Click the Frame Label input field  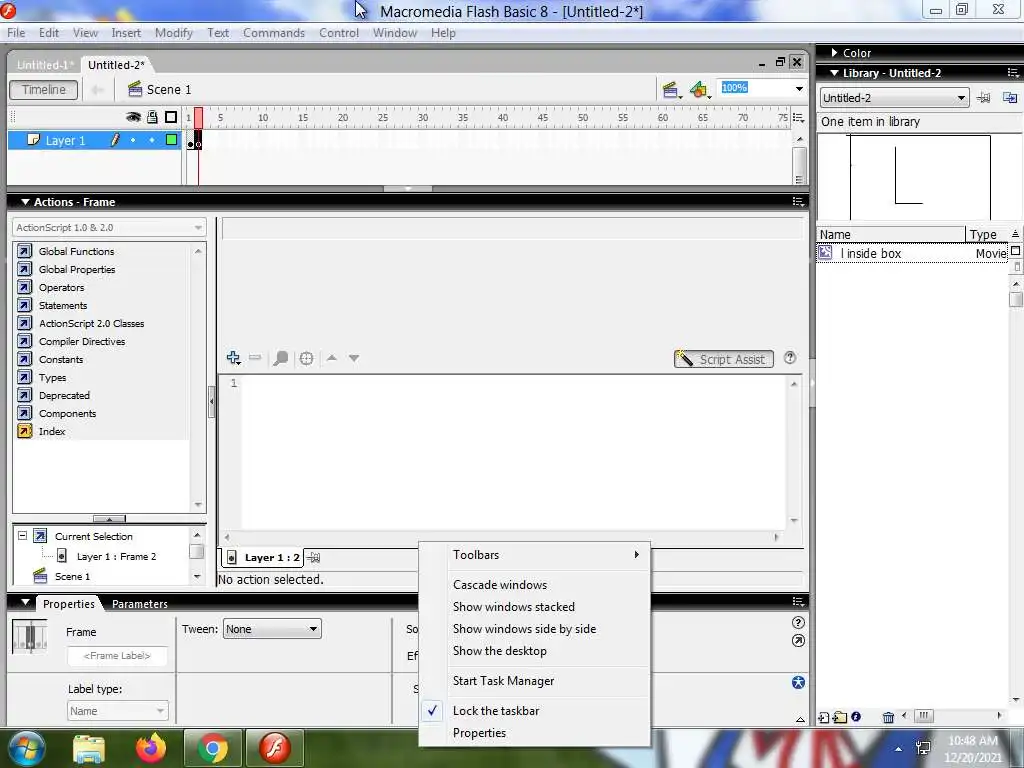[x=118, y=656]
